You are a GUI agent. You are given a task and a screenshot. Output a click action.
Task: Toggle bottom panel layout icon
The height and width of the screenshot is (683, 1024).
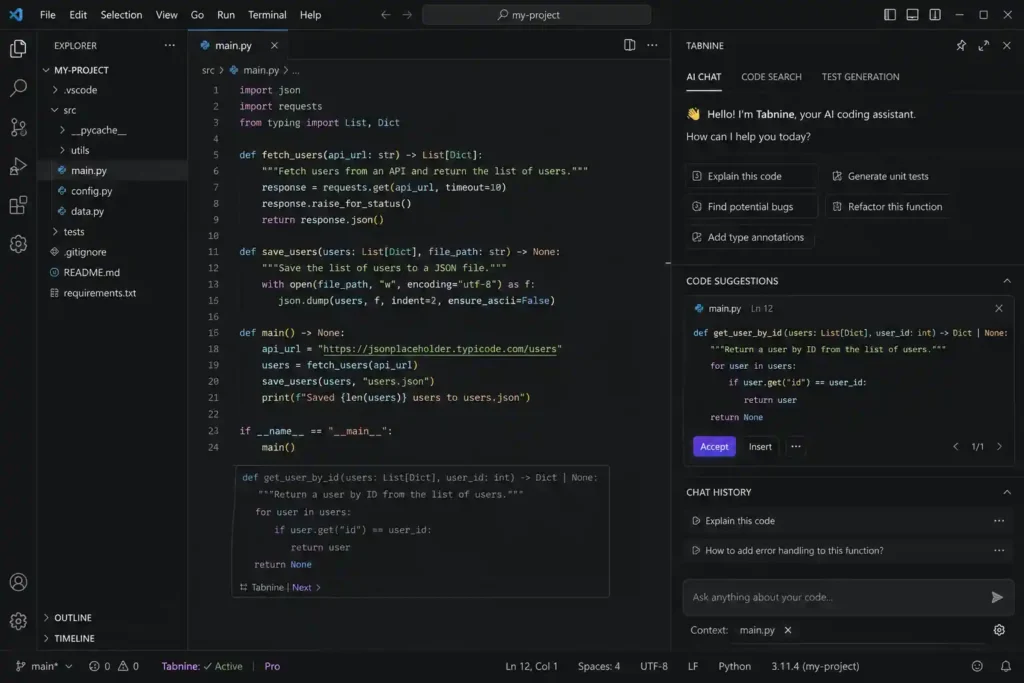pos(912,14)
